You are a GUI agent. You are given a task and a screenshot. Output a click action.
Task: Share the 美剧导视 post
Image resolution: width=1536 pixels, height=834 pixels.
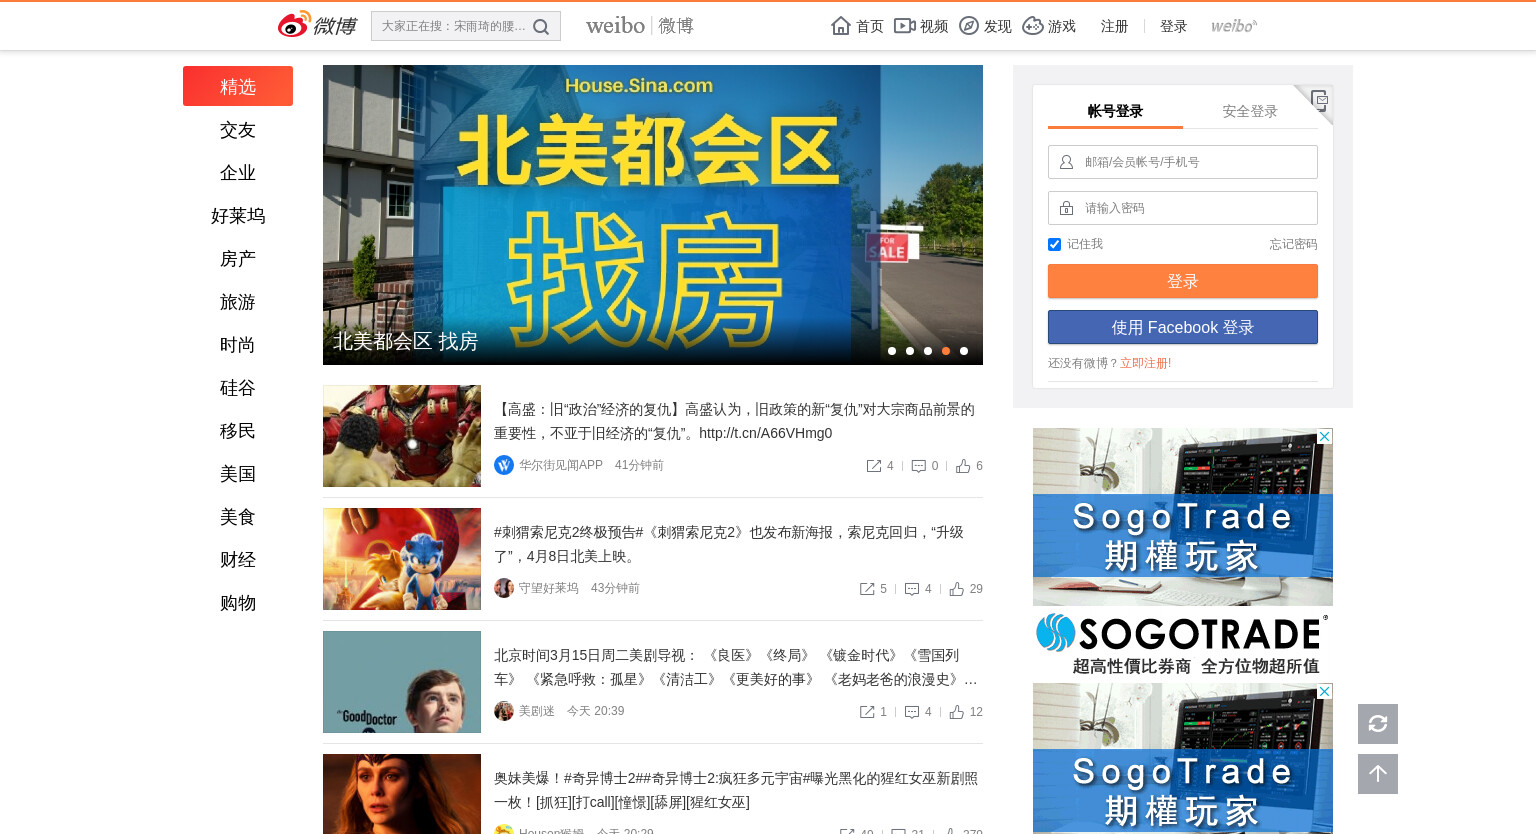(x=867, y=712)
